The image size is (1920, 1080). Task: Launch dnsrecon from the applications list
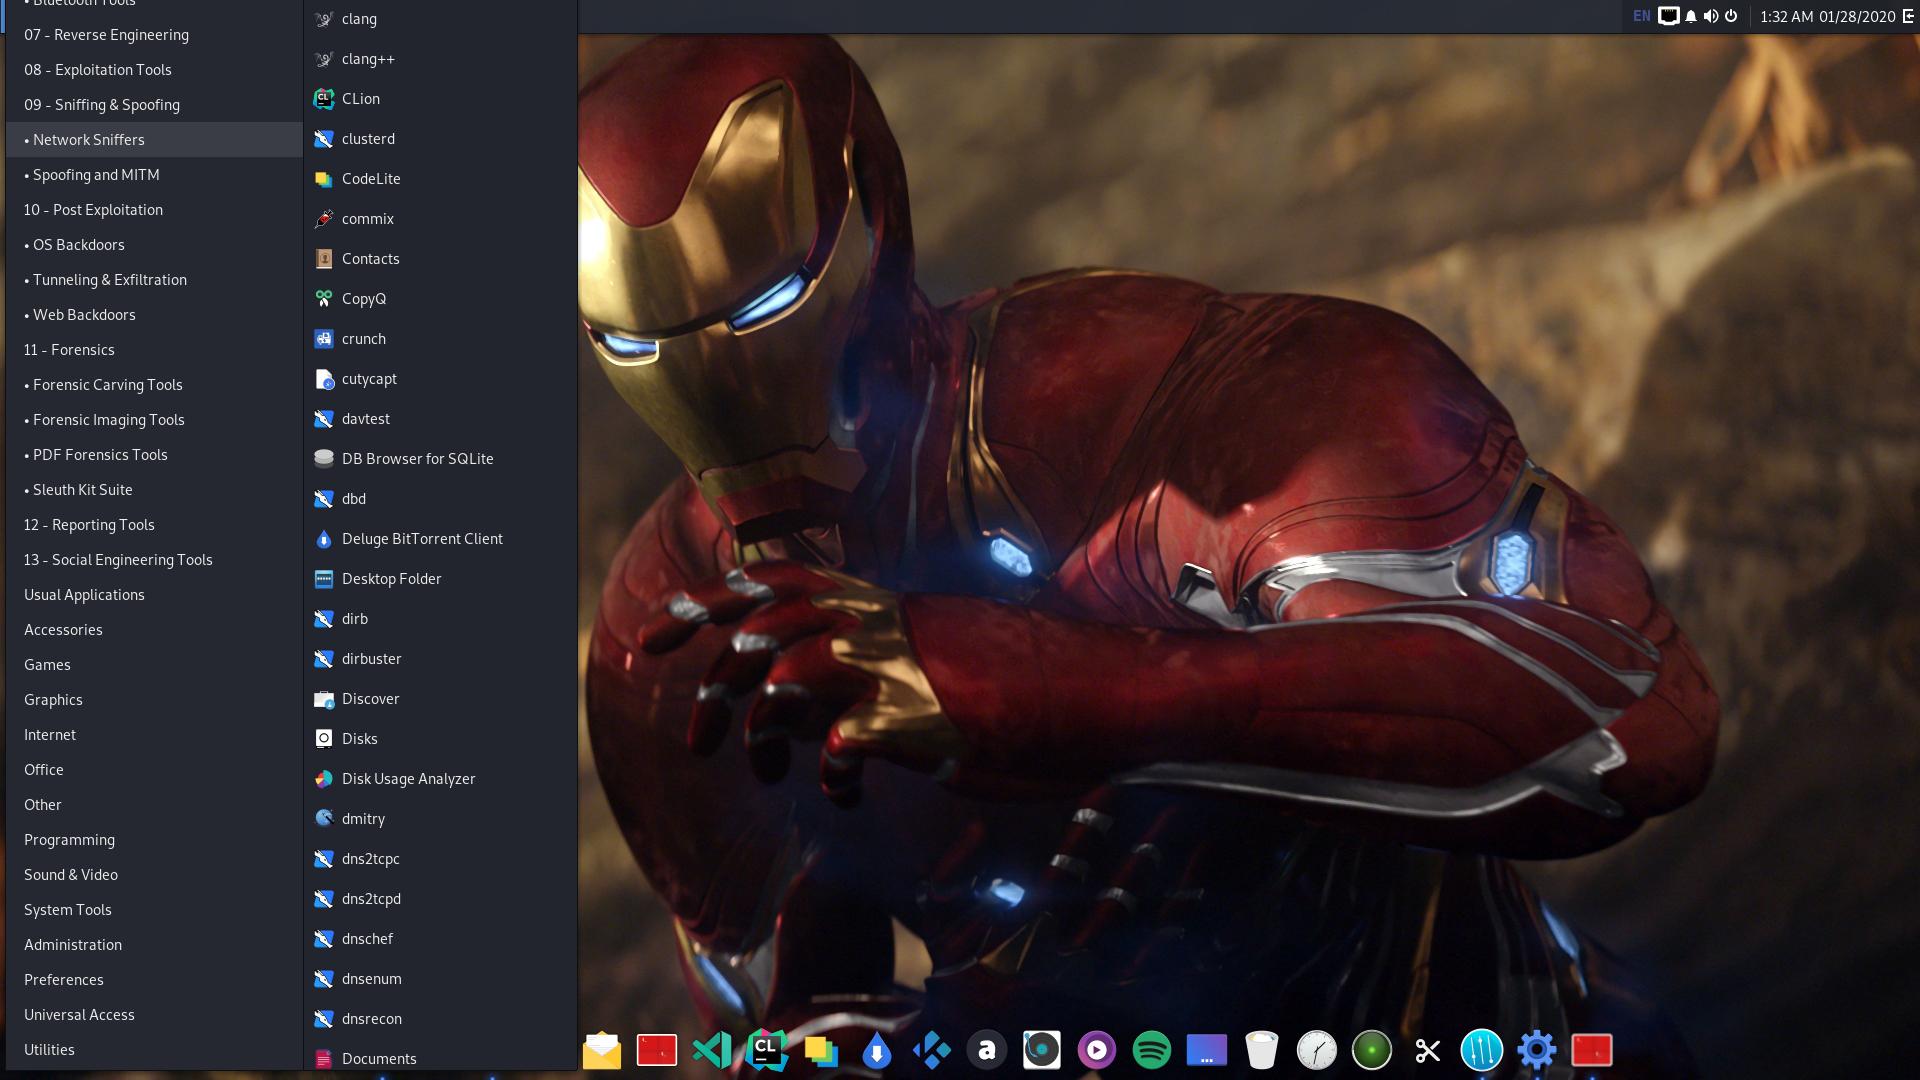coord(440,1019)
